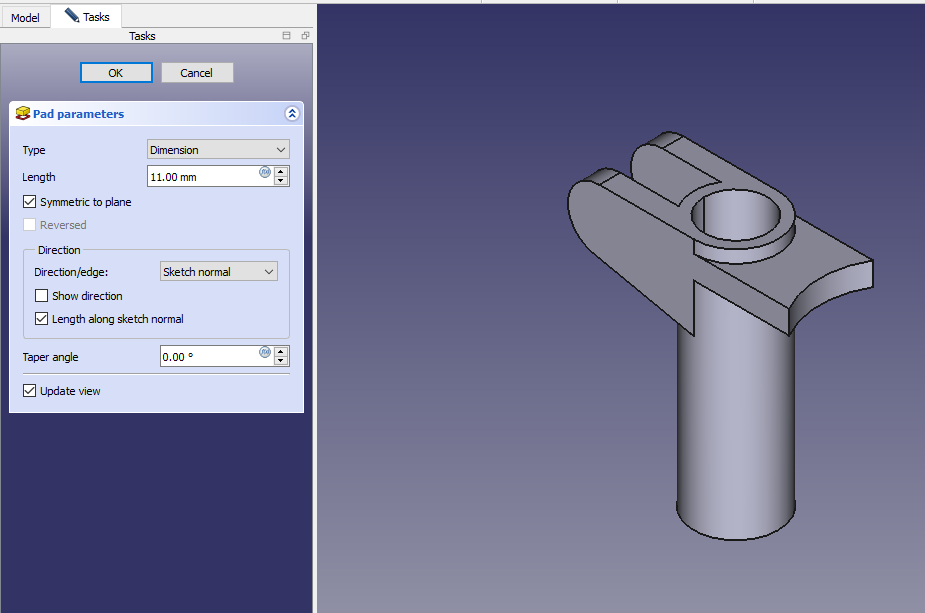Open the expression editor icon in Taper angle field
The width and height of the screenshot is (925, 613).
[265, 352]
